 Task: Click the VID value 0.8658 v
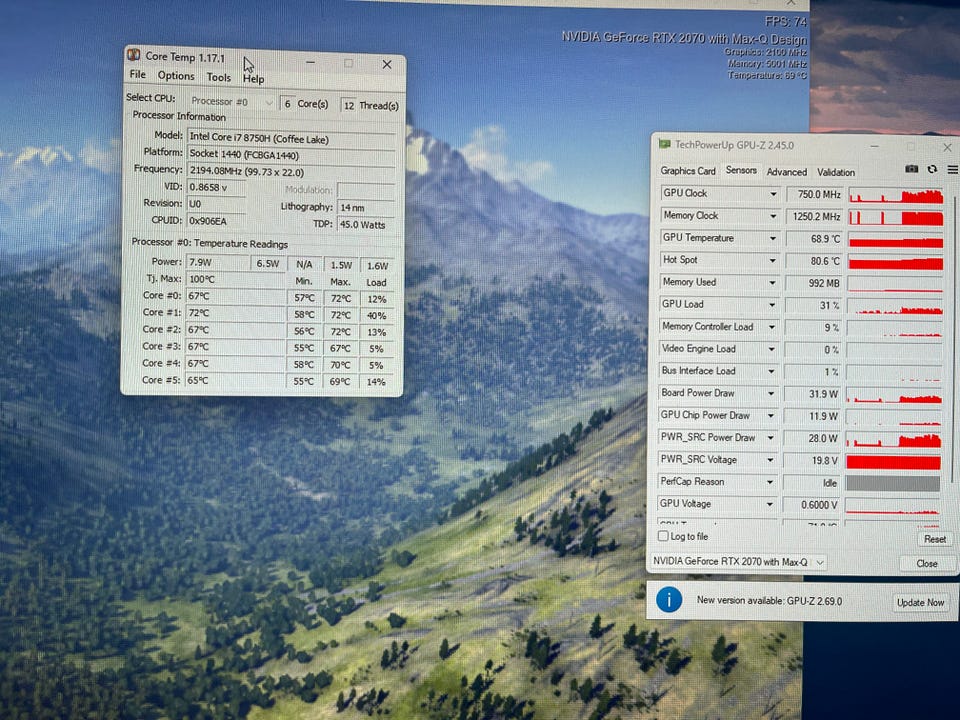click(216, 187)
